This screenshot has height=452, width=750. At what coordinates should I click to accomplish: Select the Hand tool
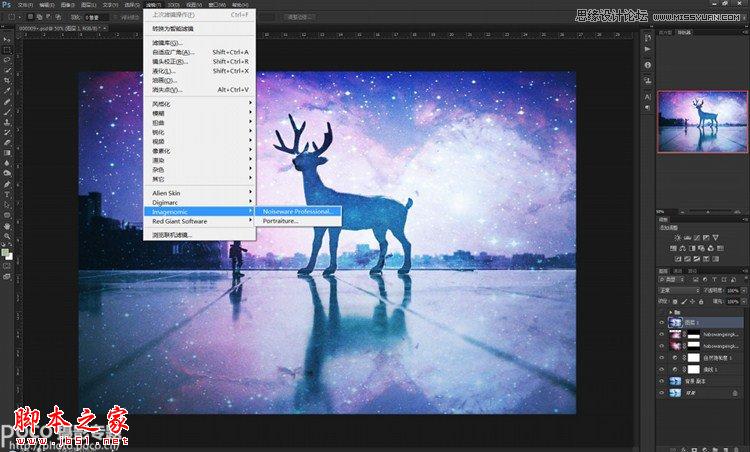click(7, 226)
